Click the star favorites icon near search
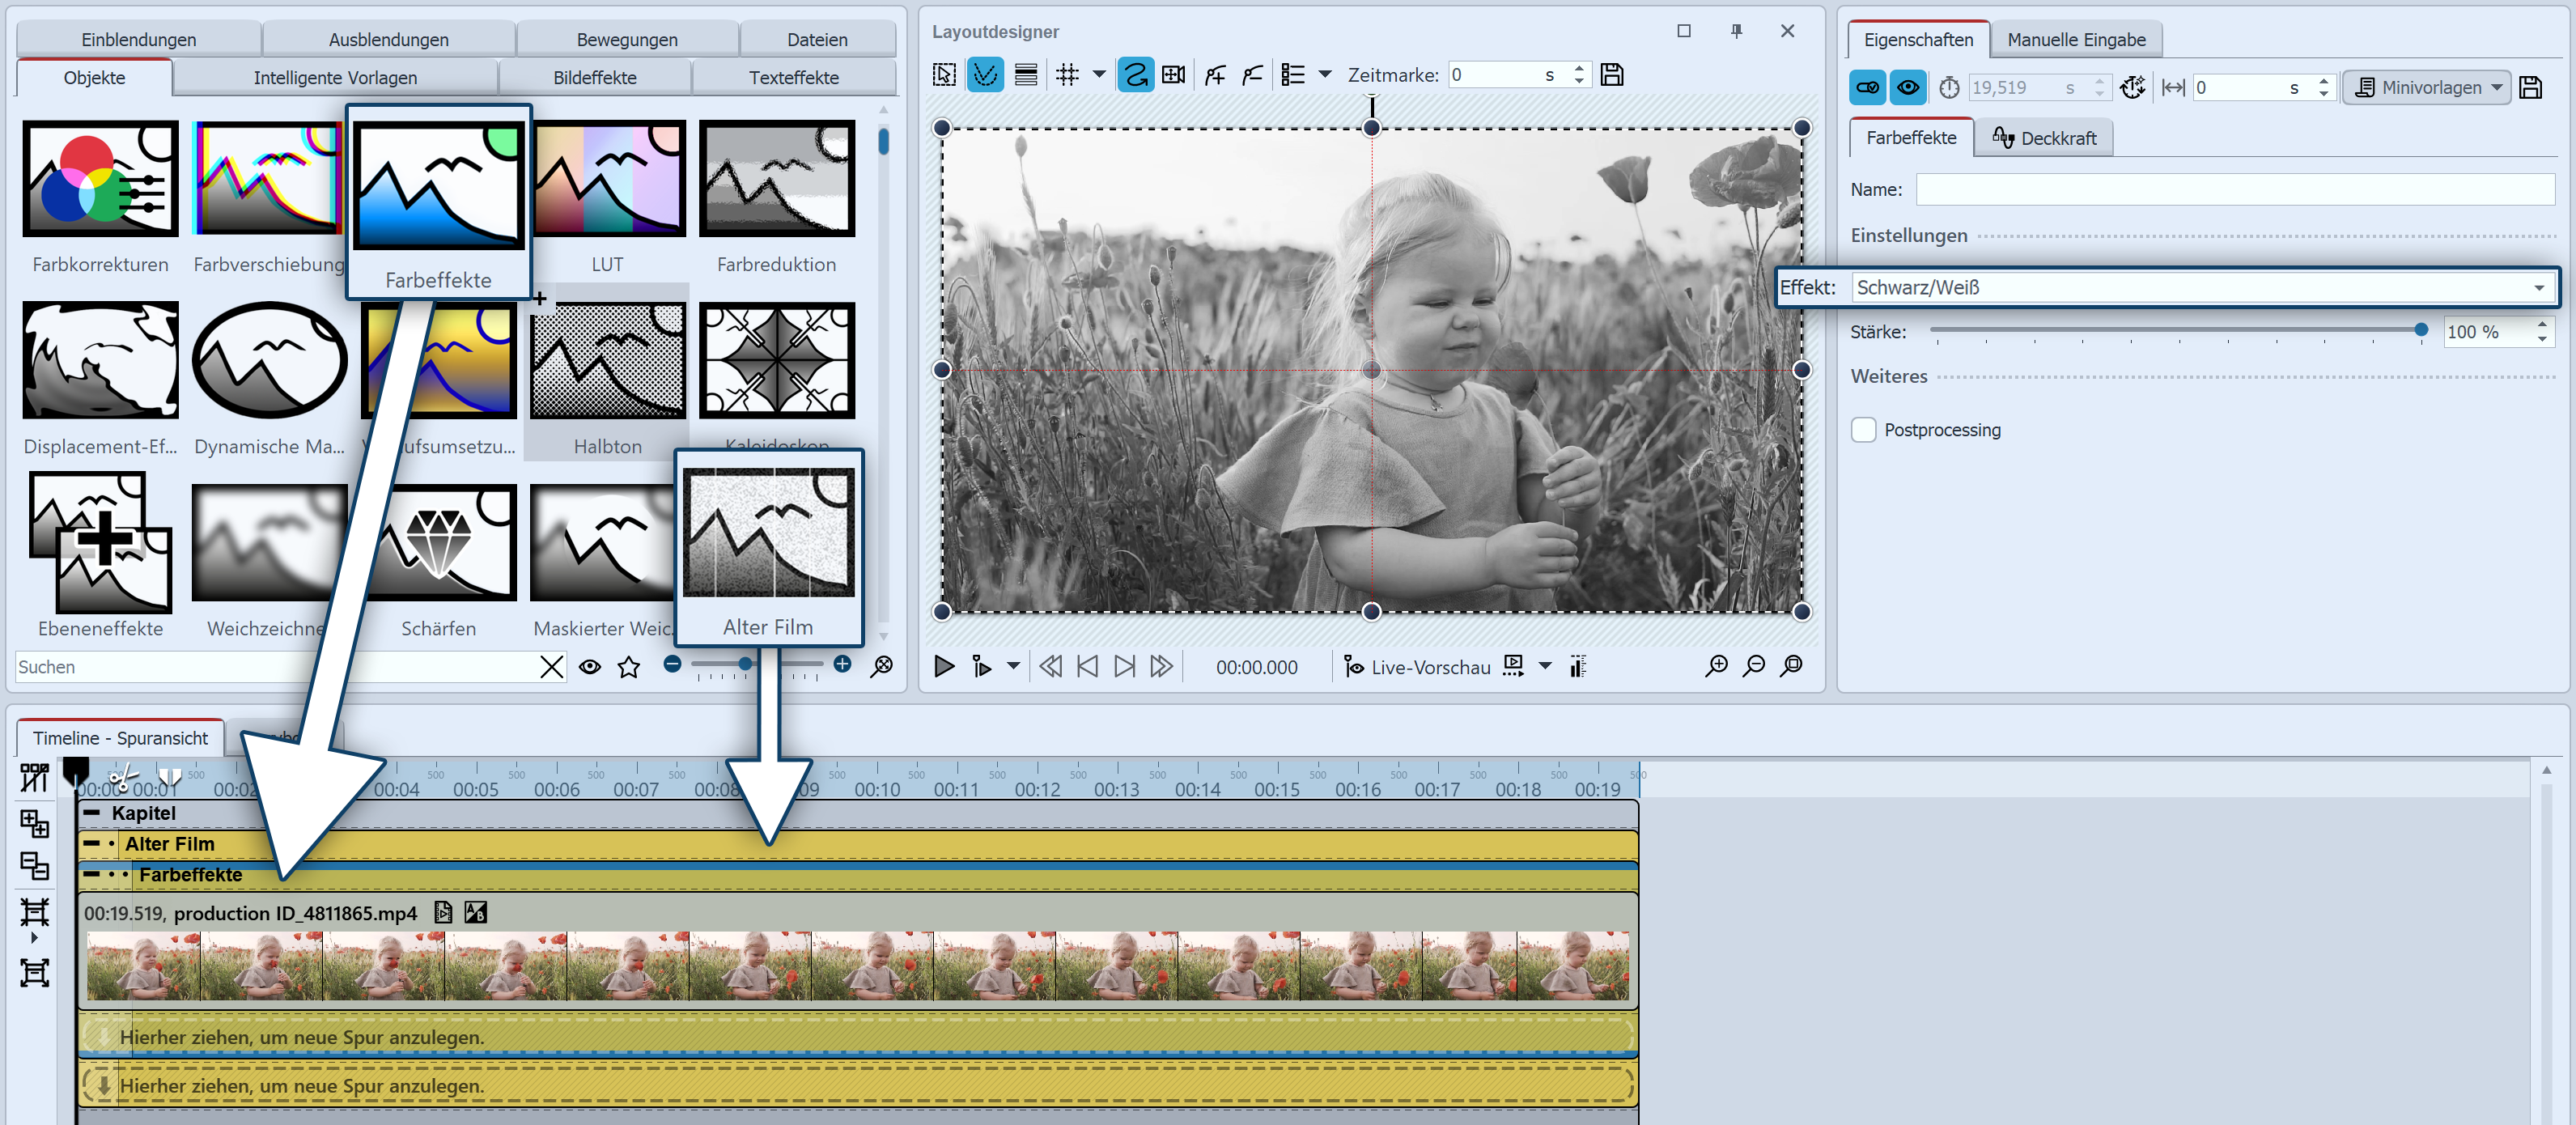2576x1125 pixels. [x=628, y=667]
